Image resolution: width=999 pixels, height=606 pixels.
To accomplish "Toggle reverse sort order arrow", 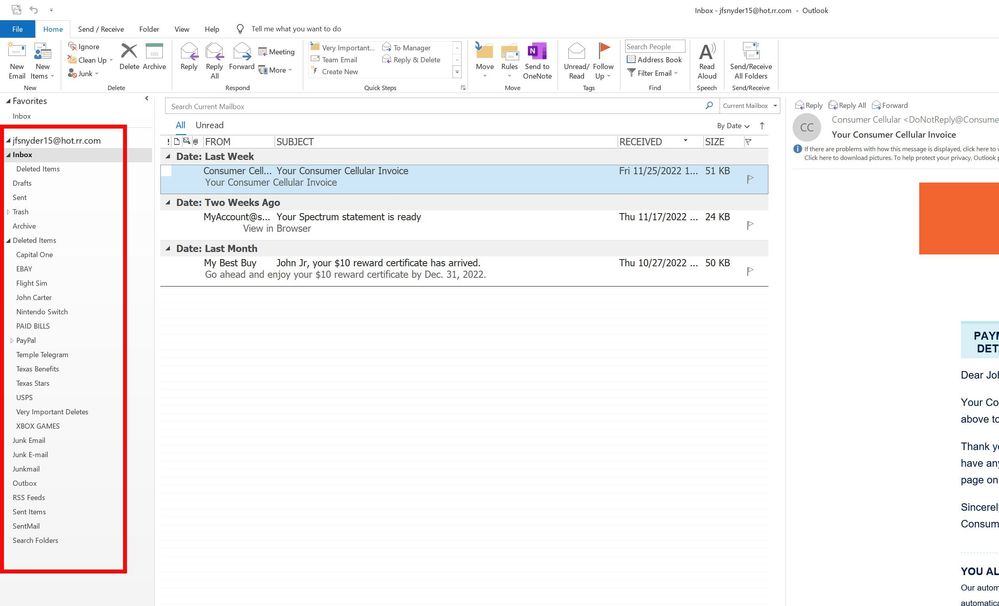I will coord(762,126).
